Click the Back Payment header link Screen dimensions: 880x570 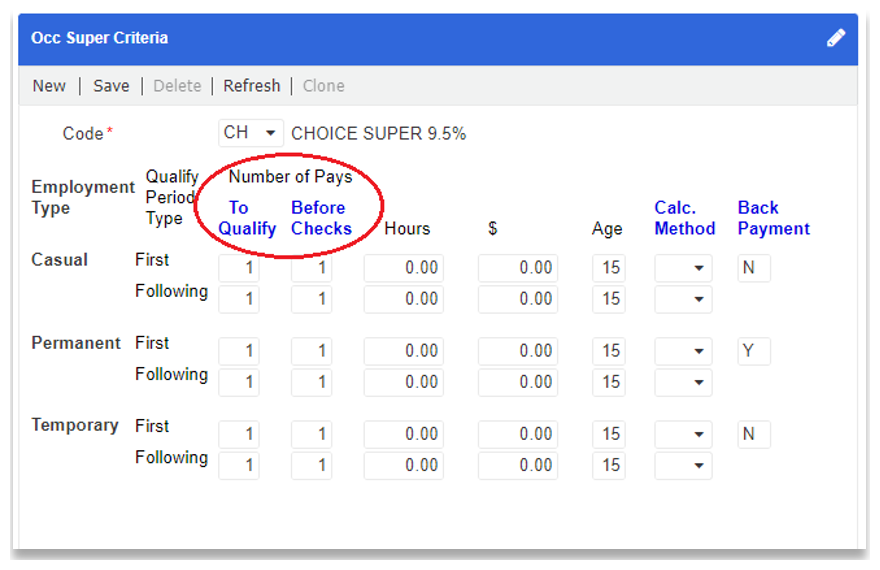pos(773,218)
